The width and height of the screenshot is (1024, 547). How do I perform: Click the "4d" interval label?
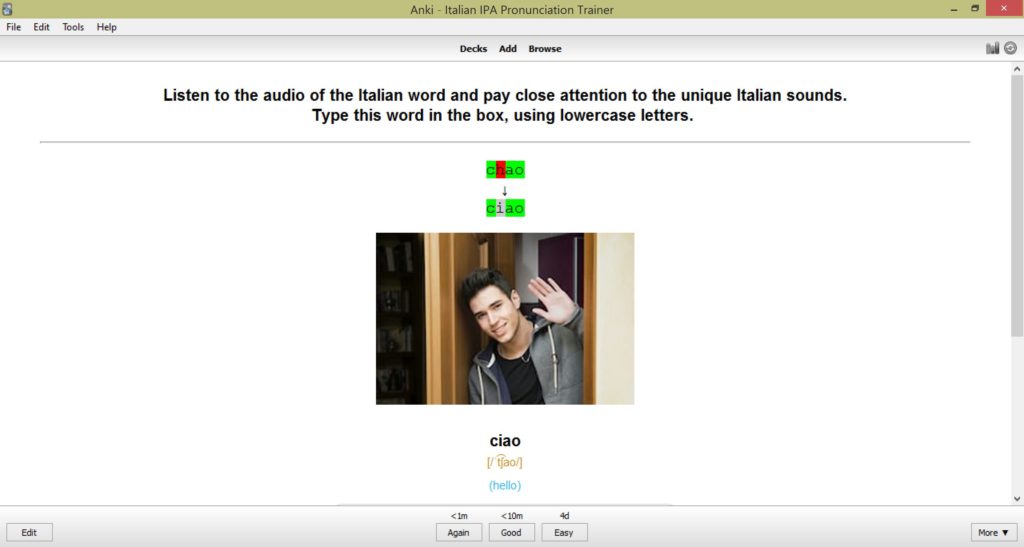[564, 516]
